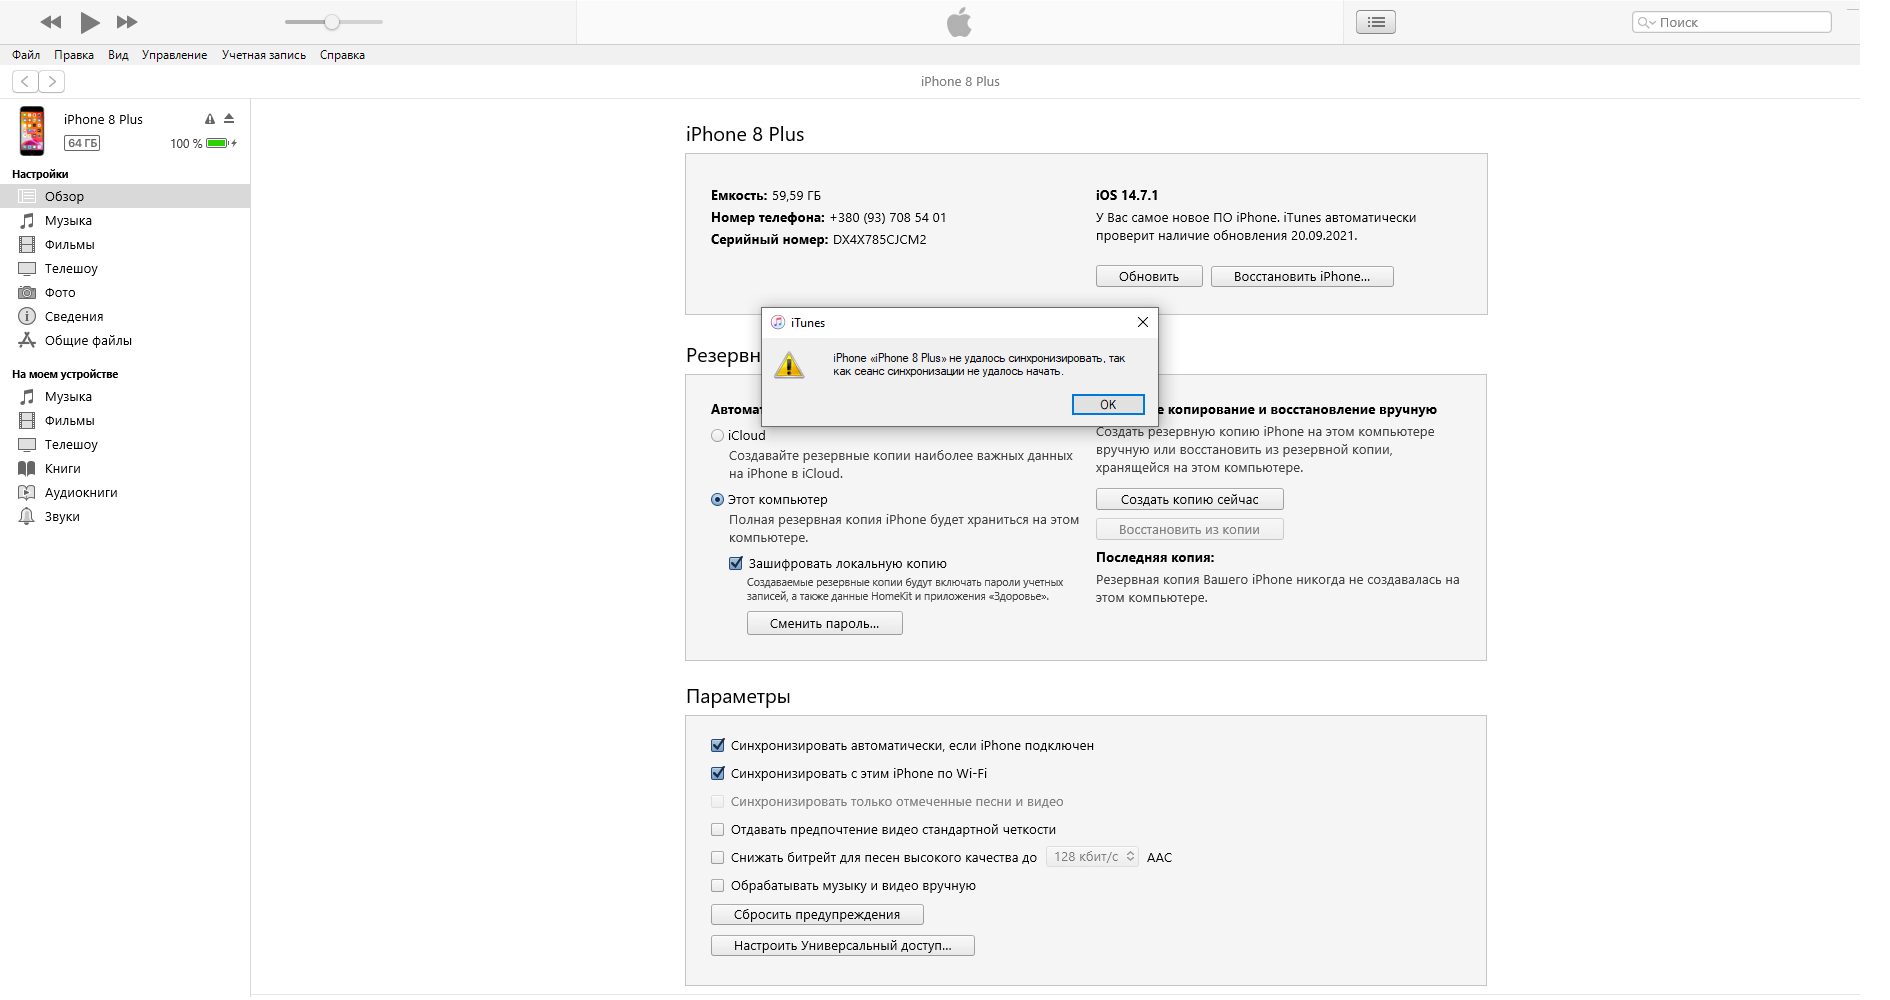Click the Поиск search field
The height and width of the screenshot is (1000, 1890).
pyautogui.click(x=1732, y=22)
